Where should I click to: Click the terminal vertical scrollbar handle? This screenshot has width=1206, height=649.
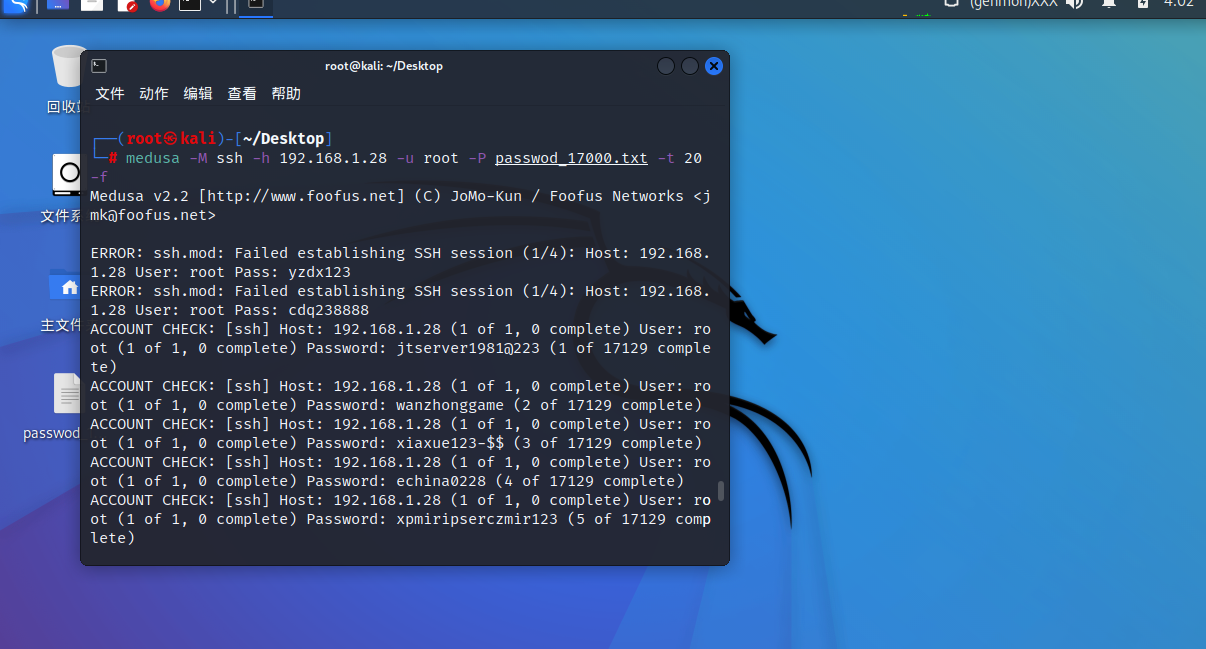pyautogui.click(x=721, y=492)
